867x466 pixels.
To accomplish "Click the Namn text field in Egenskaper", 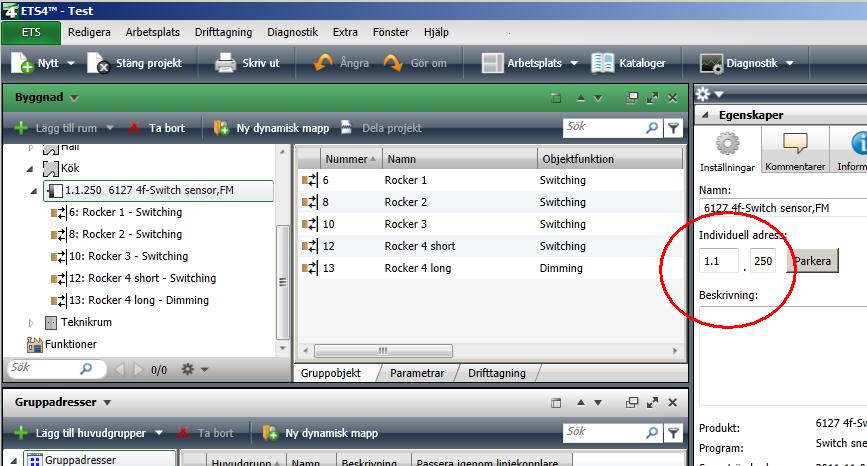I will click(x=782, y=208).
